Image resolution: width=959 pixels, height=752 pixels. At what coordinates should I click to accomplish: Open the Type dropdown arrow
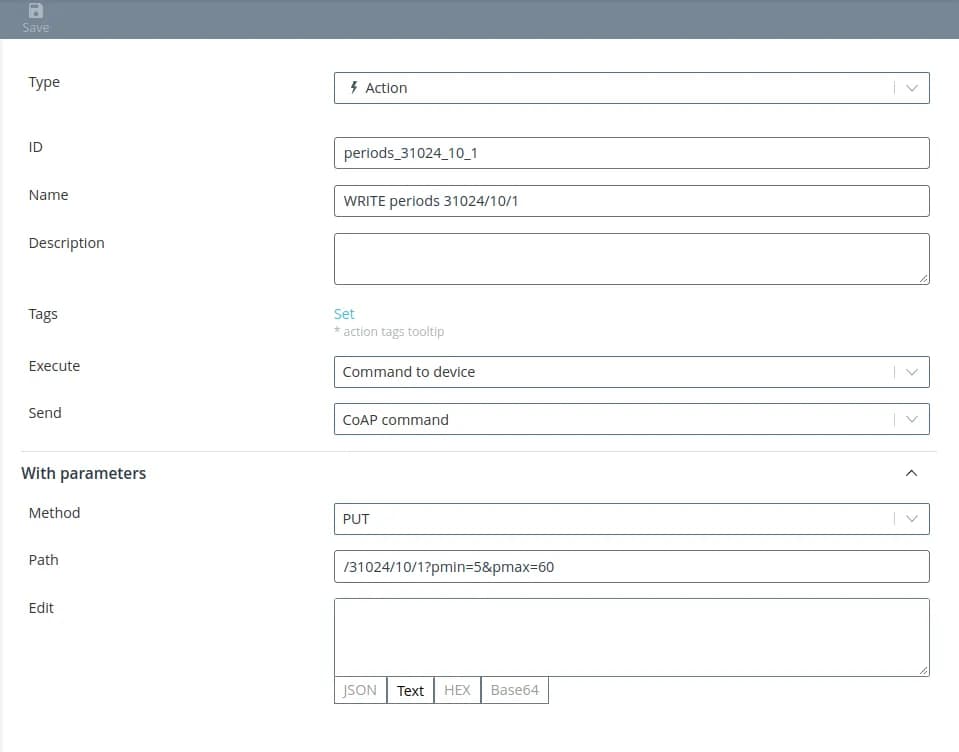(x=911, y=88)
